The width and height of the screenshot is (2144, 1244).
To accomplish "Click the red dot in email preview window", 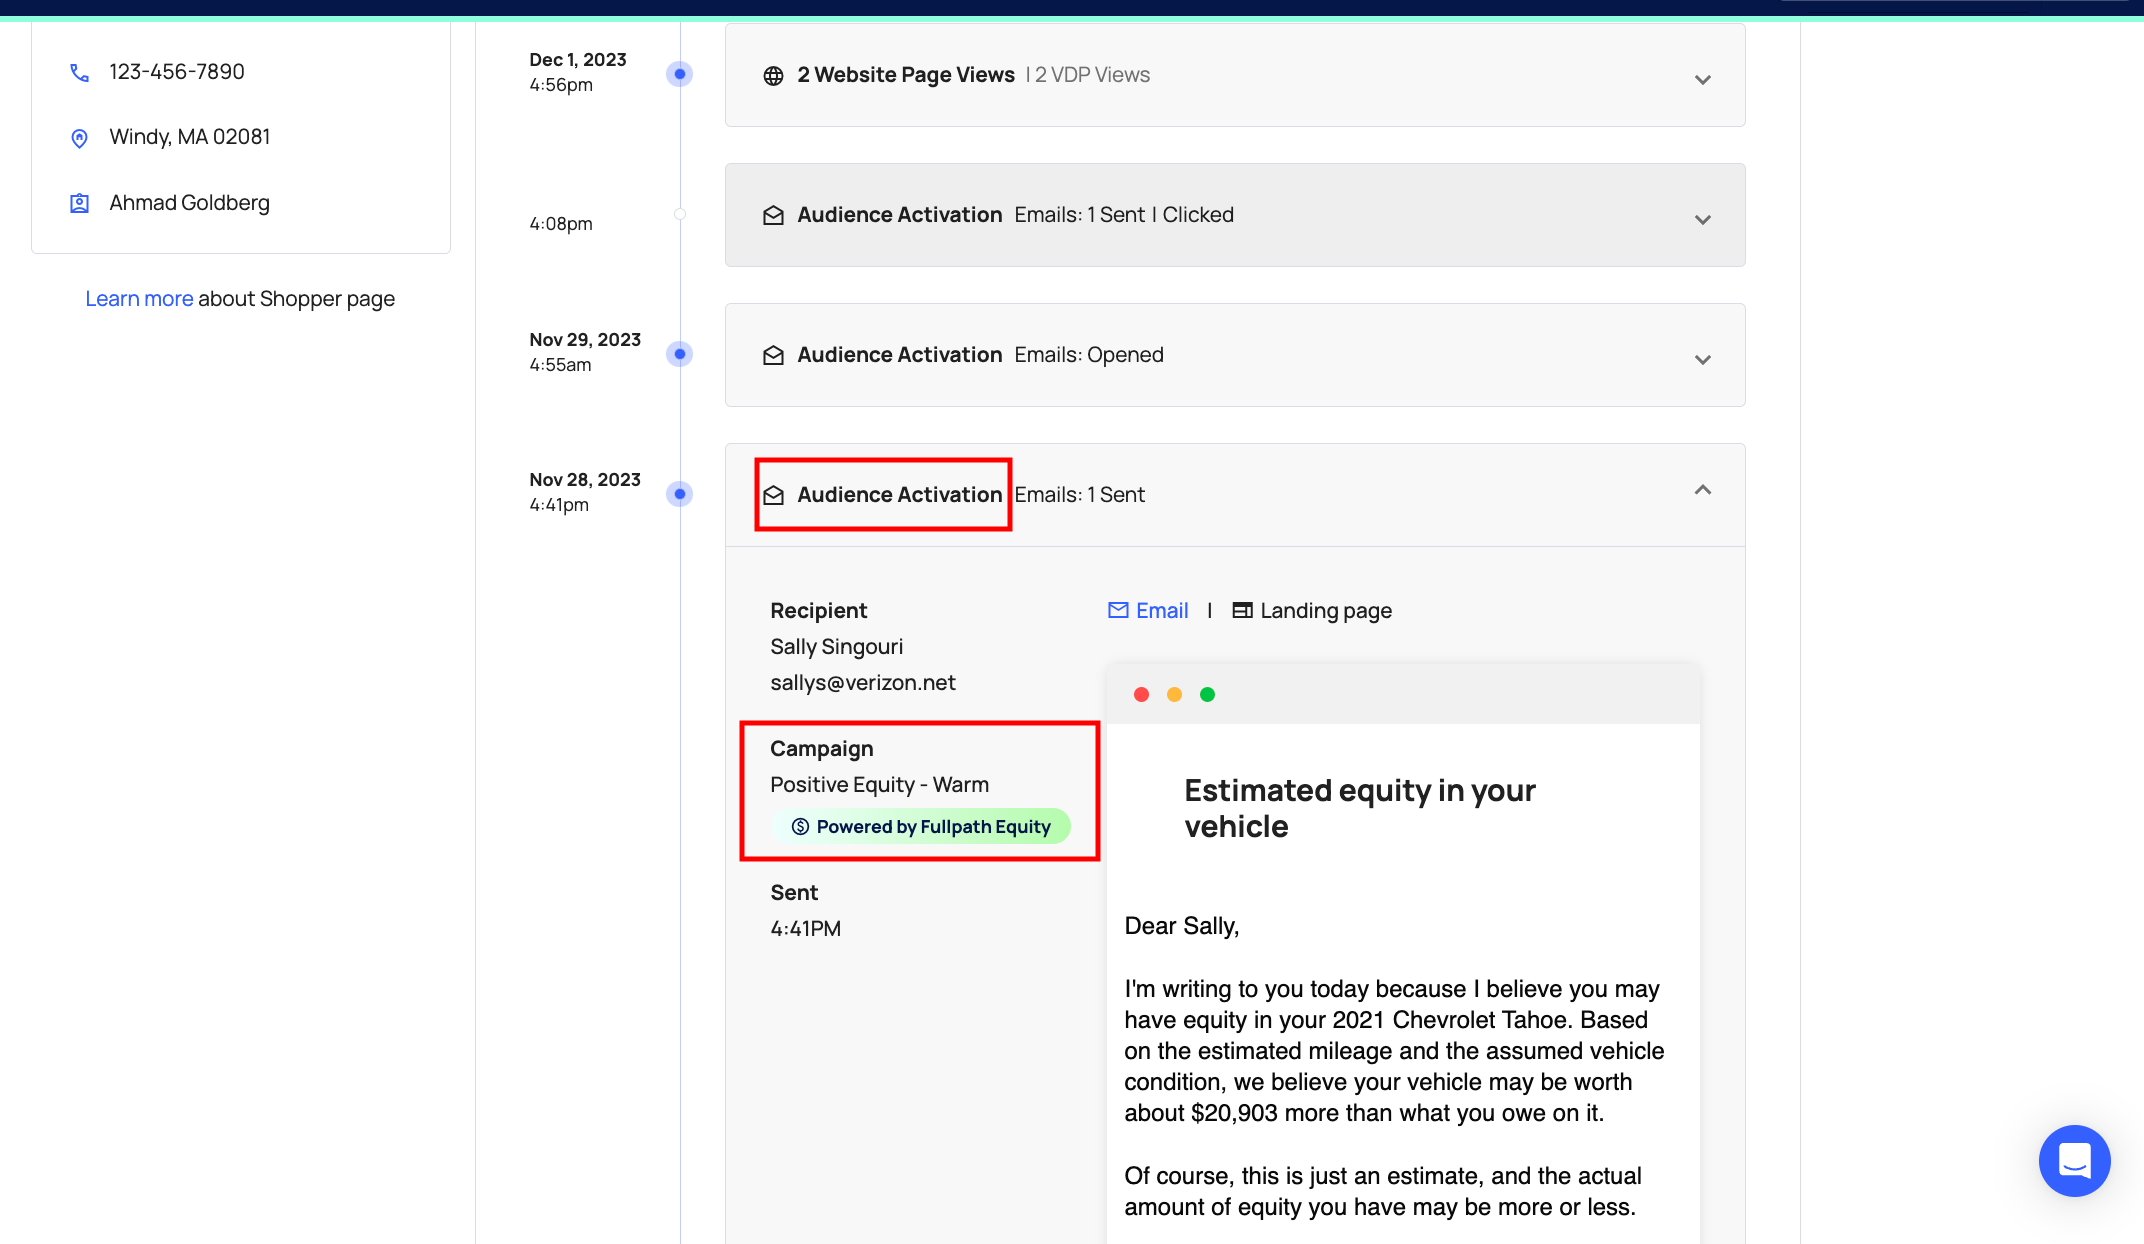I will [1141, 695].
